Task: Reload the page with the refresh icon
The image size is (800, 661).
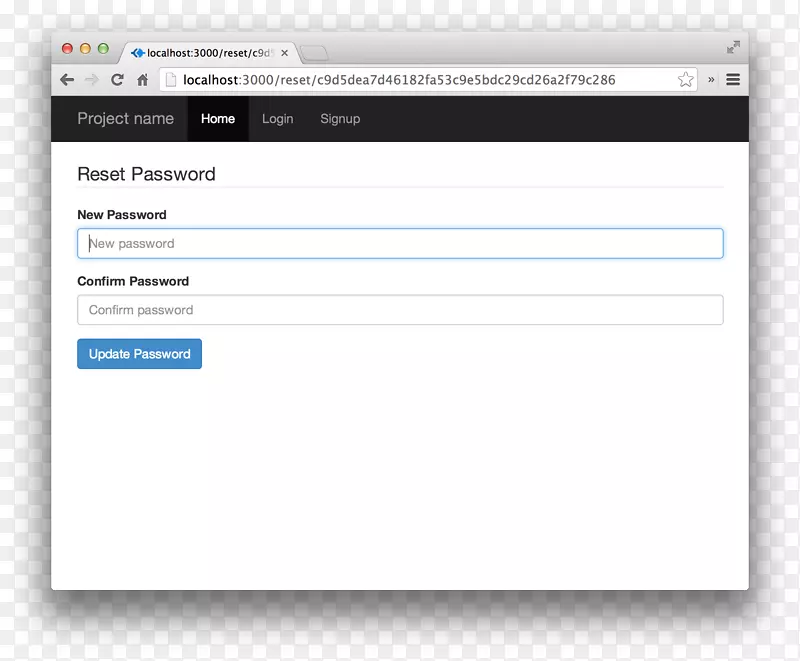Action: point(116,79)
